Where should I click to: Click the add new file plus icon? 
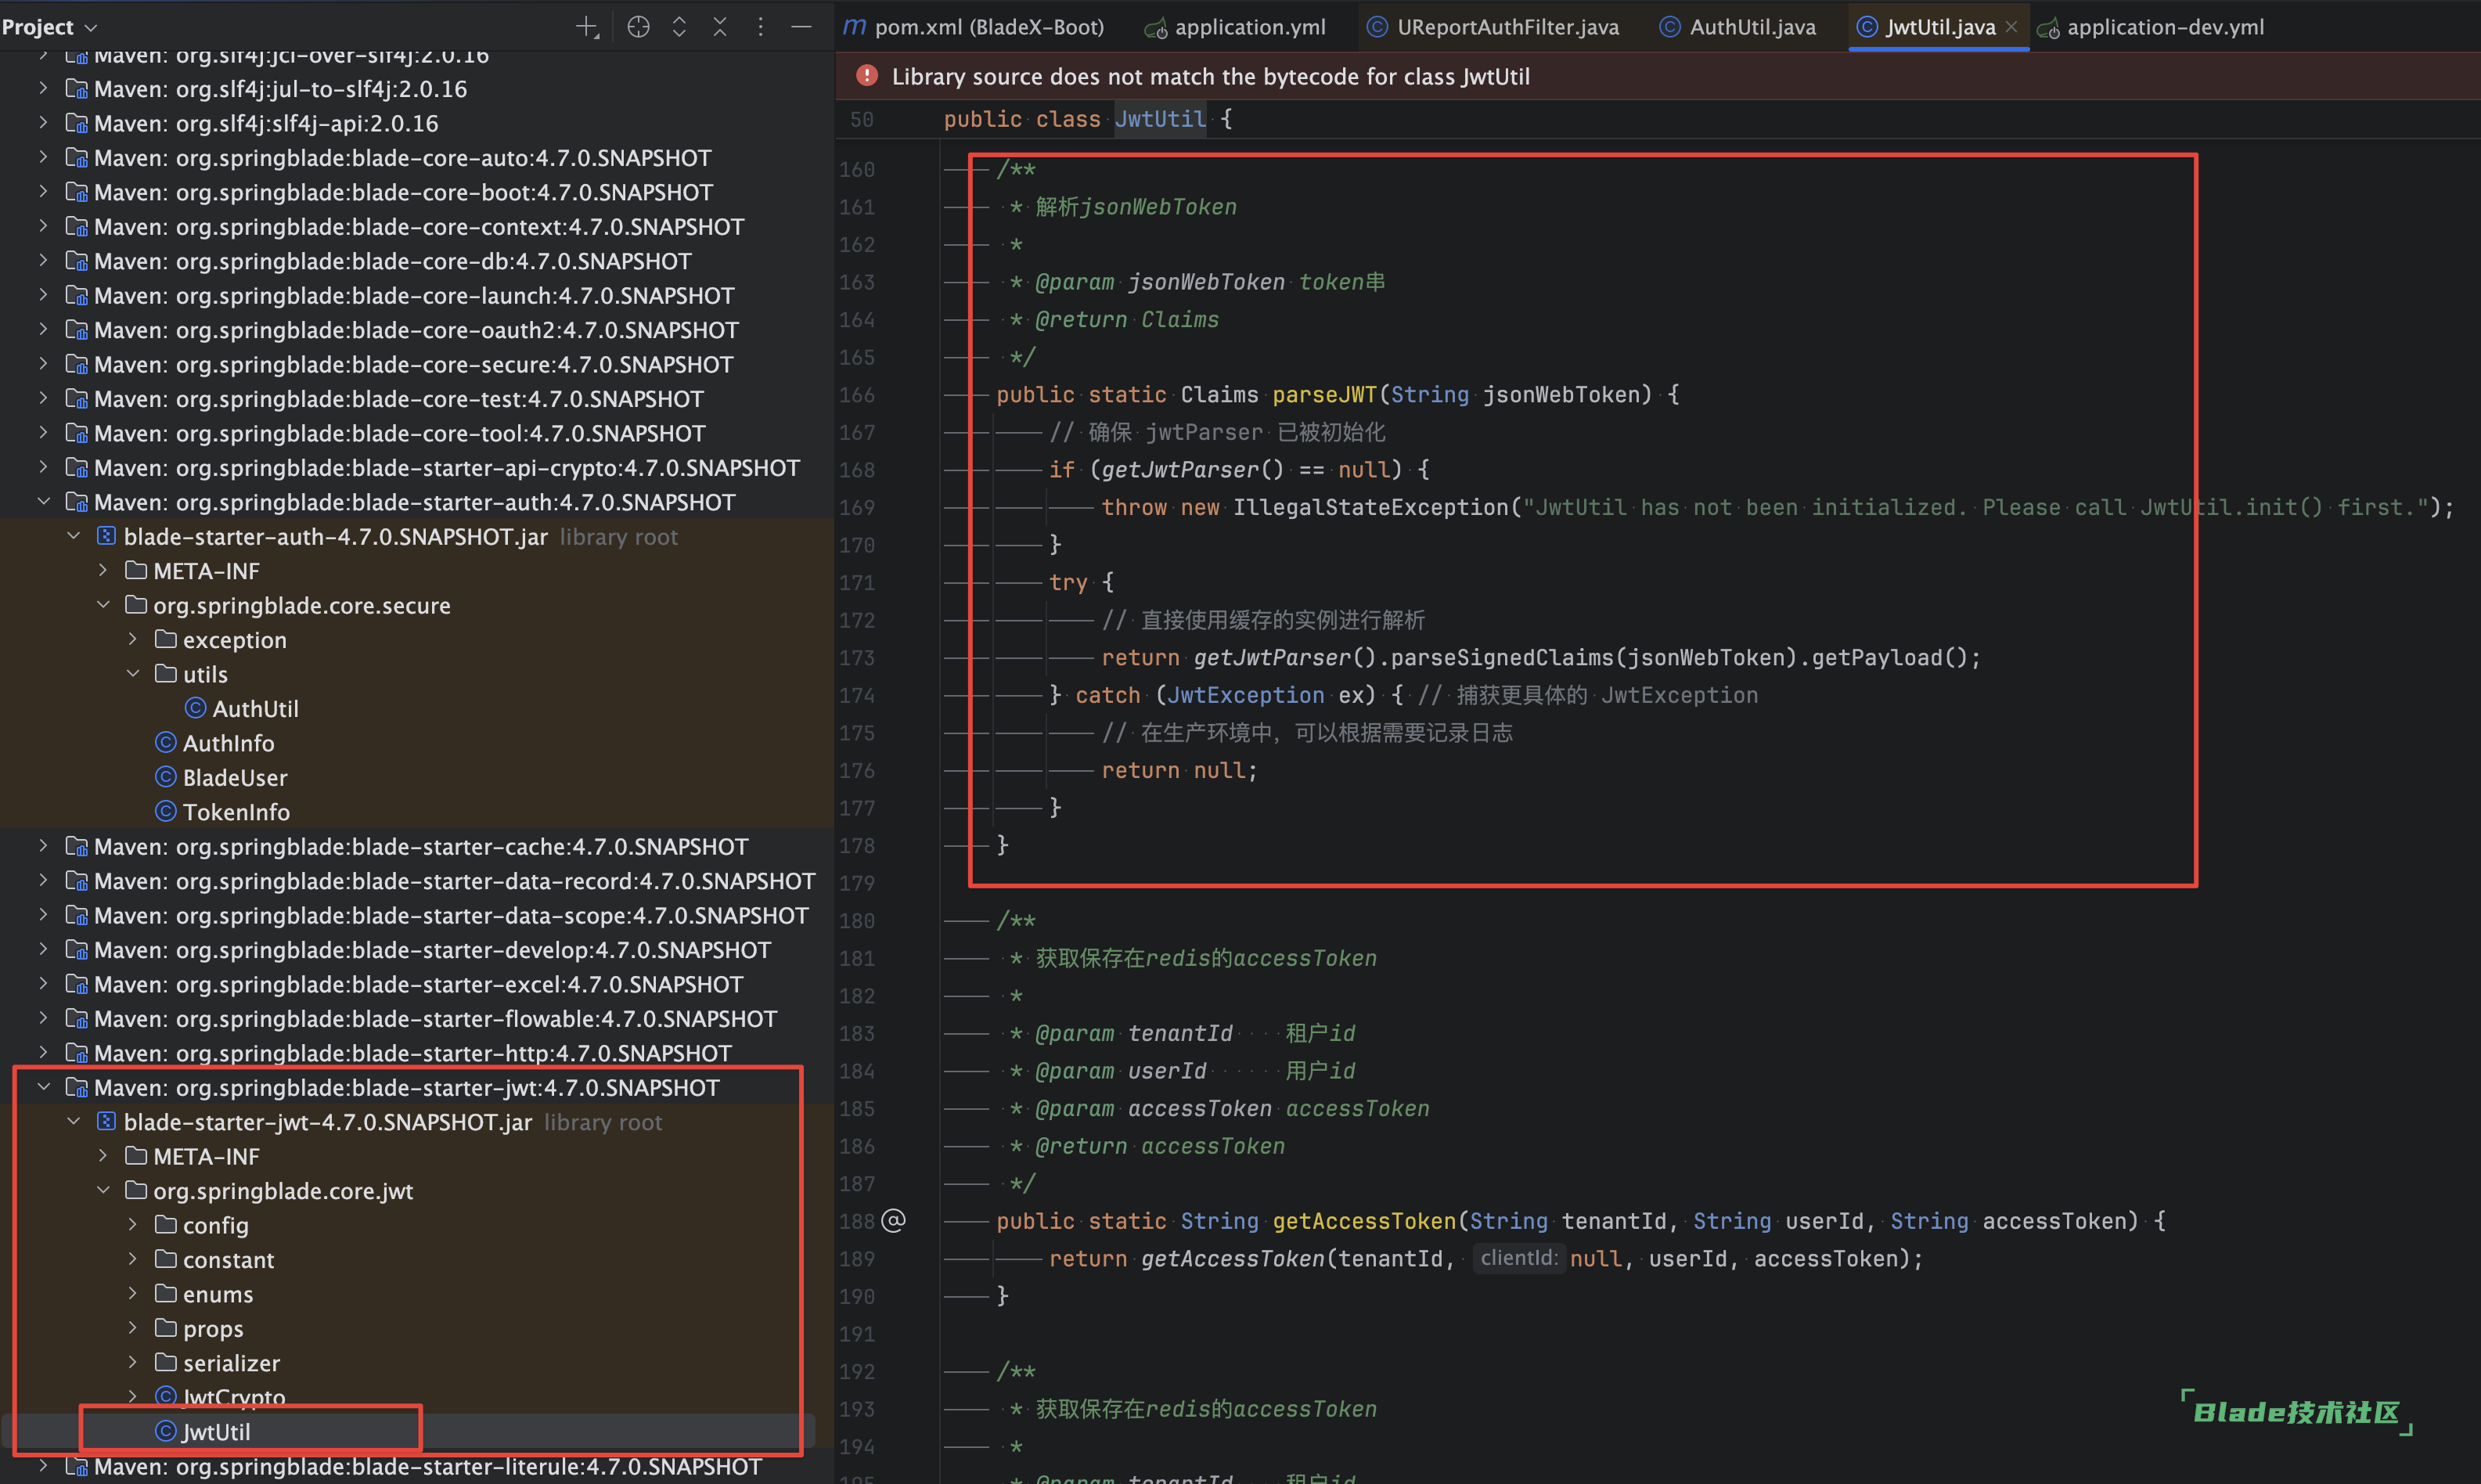(x=587, y=27)
